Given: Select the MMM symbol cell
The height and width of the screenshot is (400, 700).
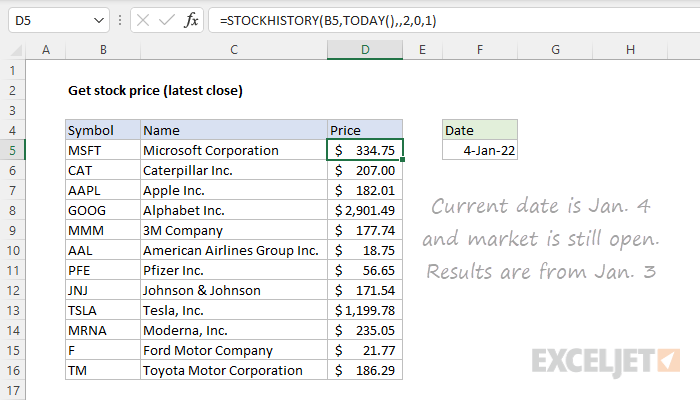Looking at the screenshot, I should point(103,230).
